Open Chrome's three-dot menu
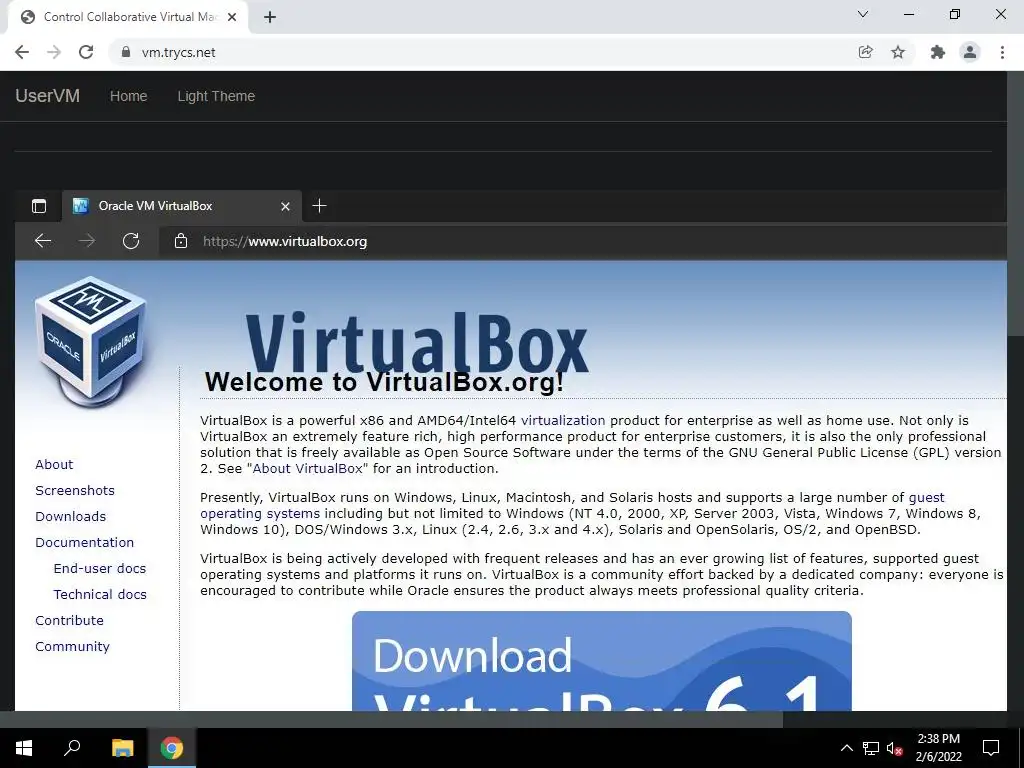 (1002, 52)
